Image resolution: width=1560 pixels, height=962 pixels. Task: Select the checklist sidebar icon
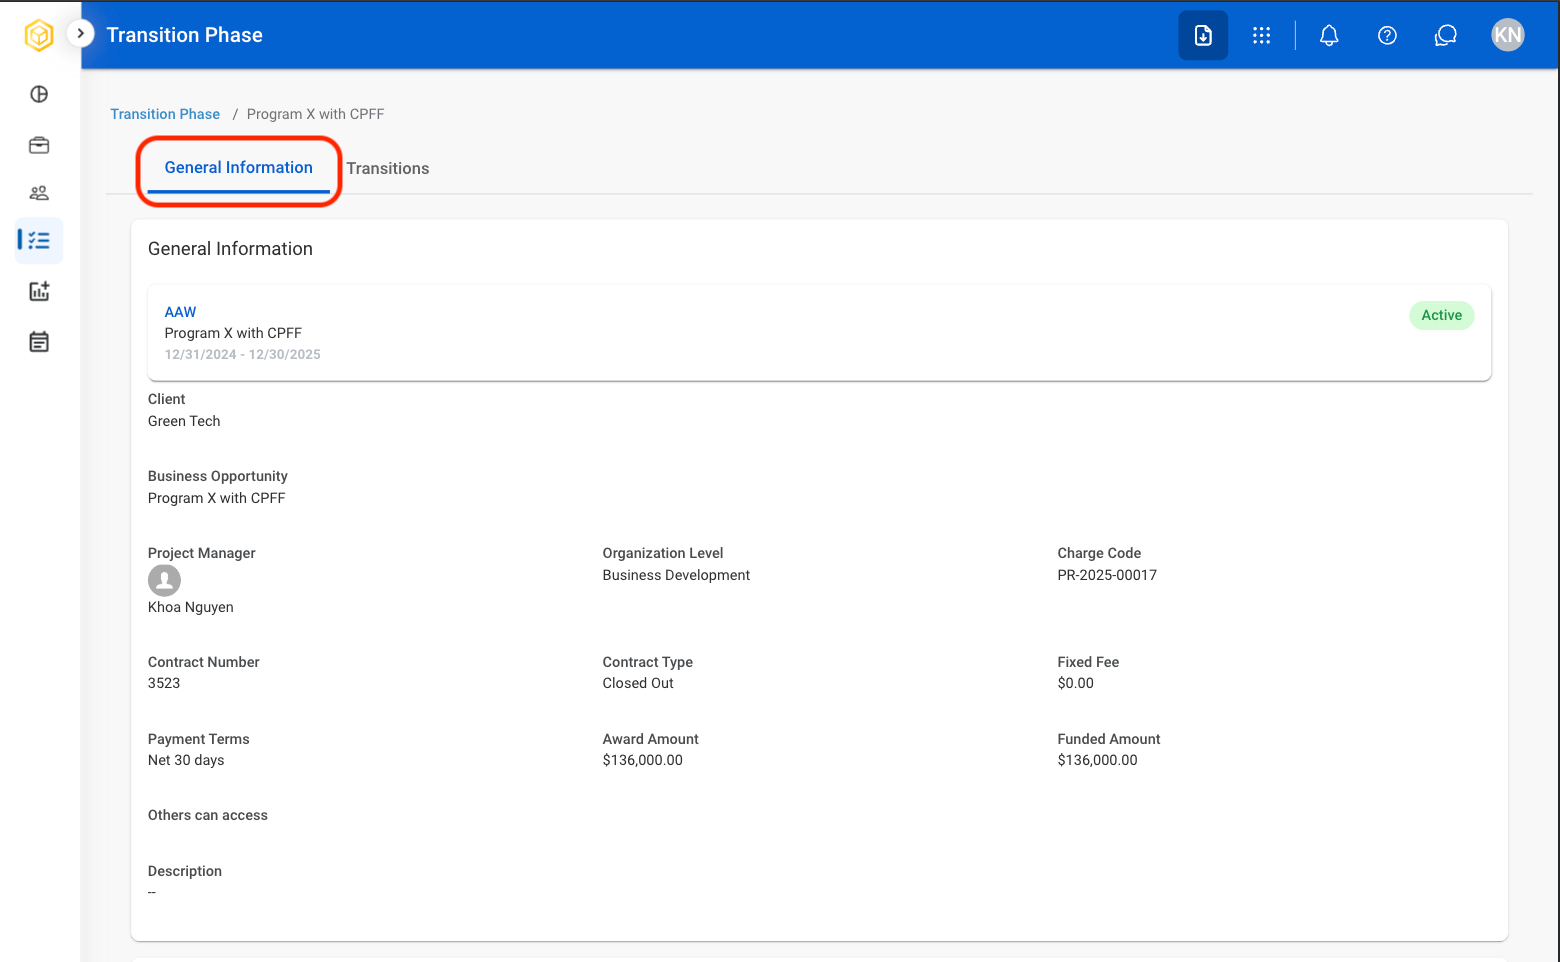tap(39, 240)
